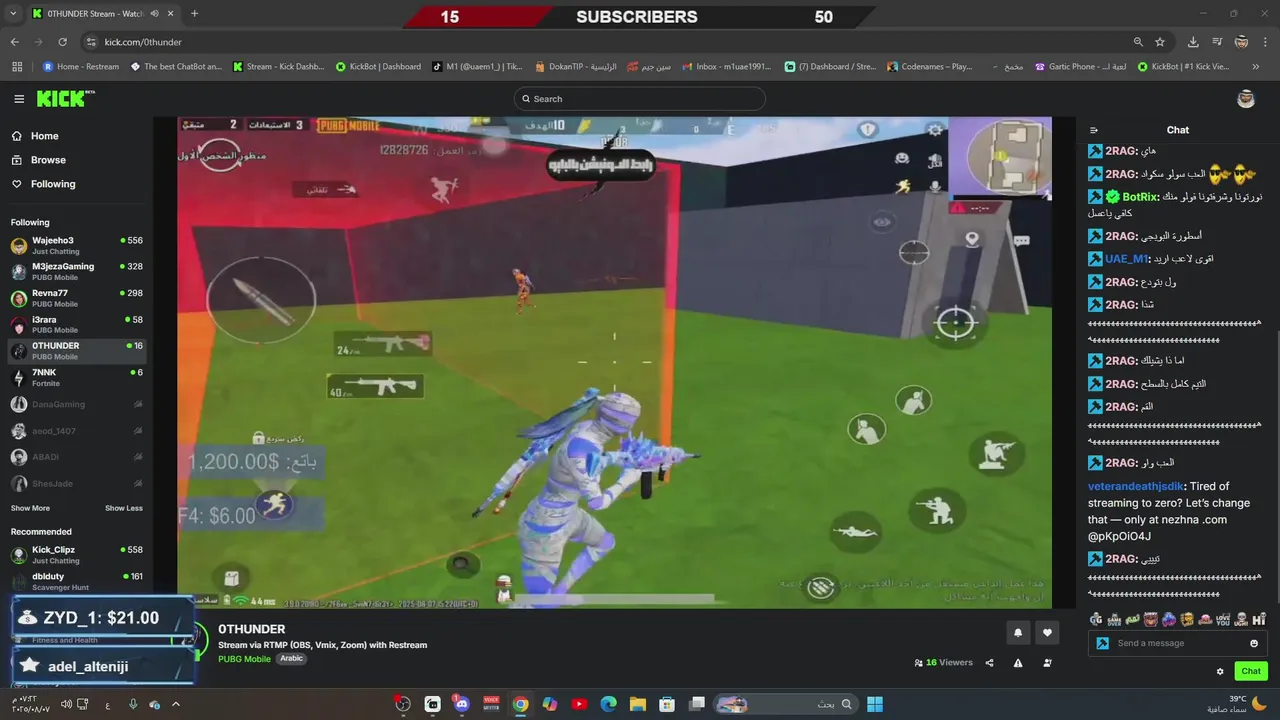Click the KICK logo

pyautogui.click(x=64, y=98)
